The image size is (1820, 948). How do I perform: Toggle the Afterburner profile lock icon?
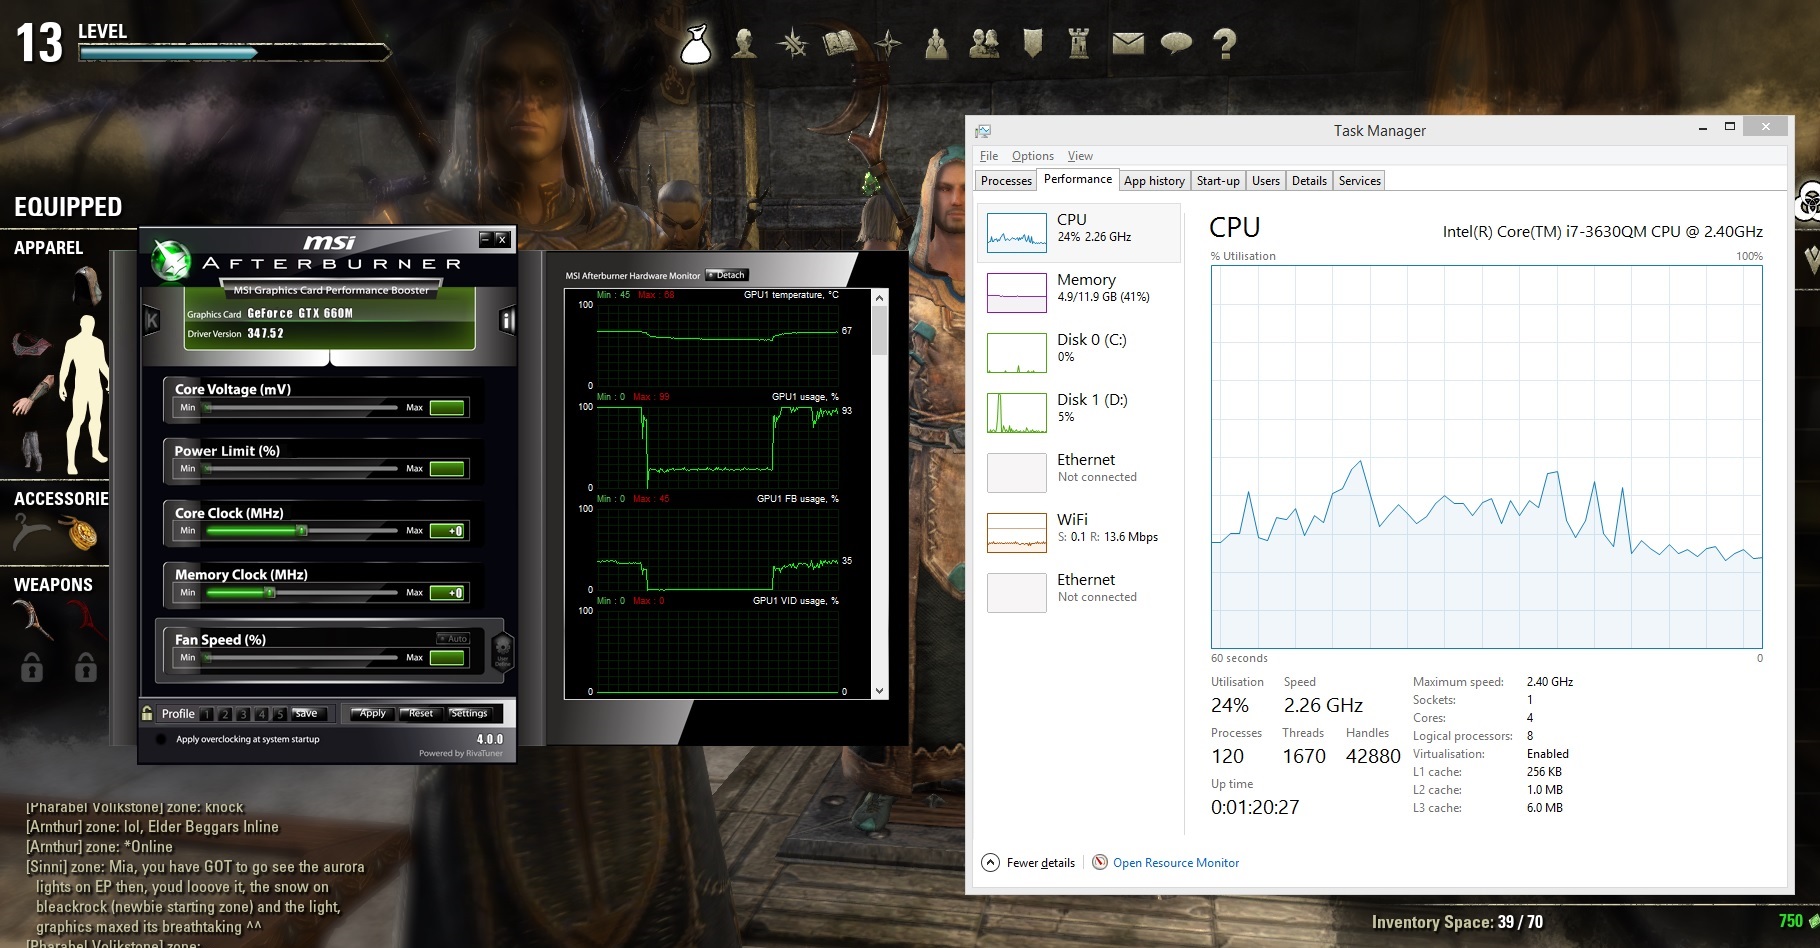[x=147, y=713]
